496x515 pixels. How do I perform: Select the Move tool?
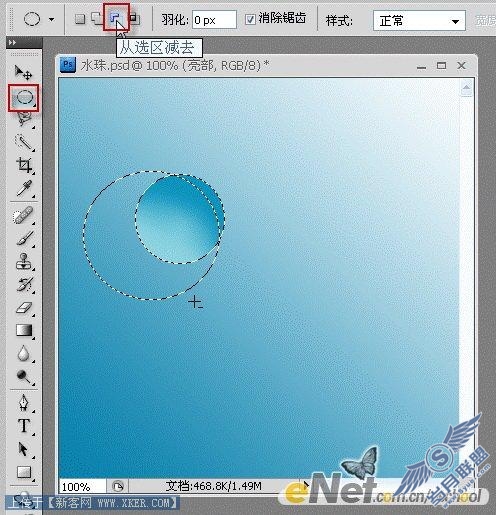tap(23, 72)
